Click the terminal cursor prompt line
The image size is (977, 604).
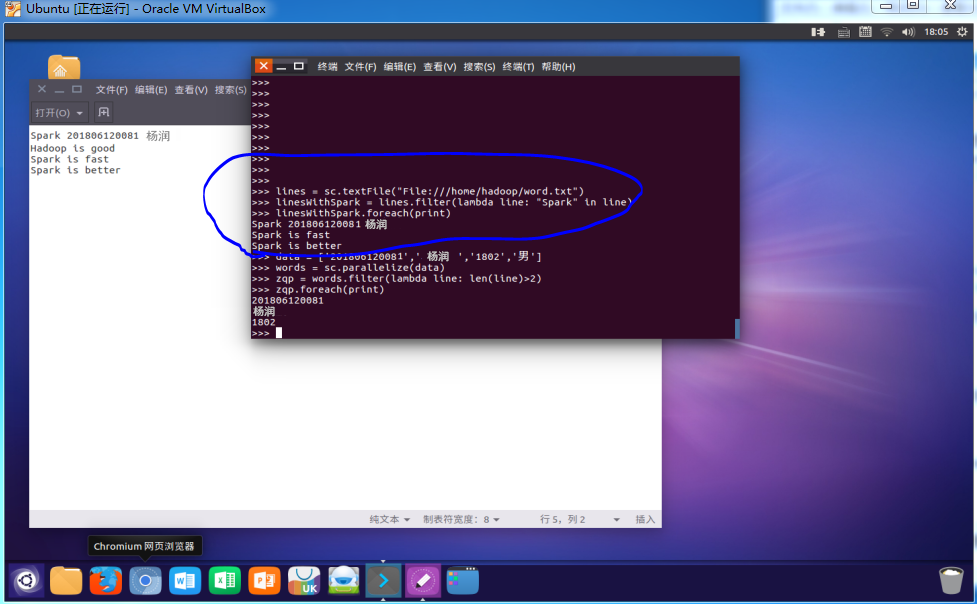point(267,333)
